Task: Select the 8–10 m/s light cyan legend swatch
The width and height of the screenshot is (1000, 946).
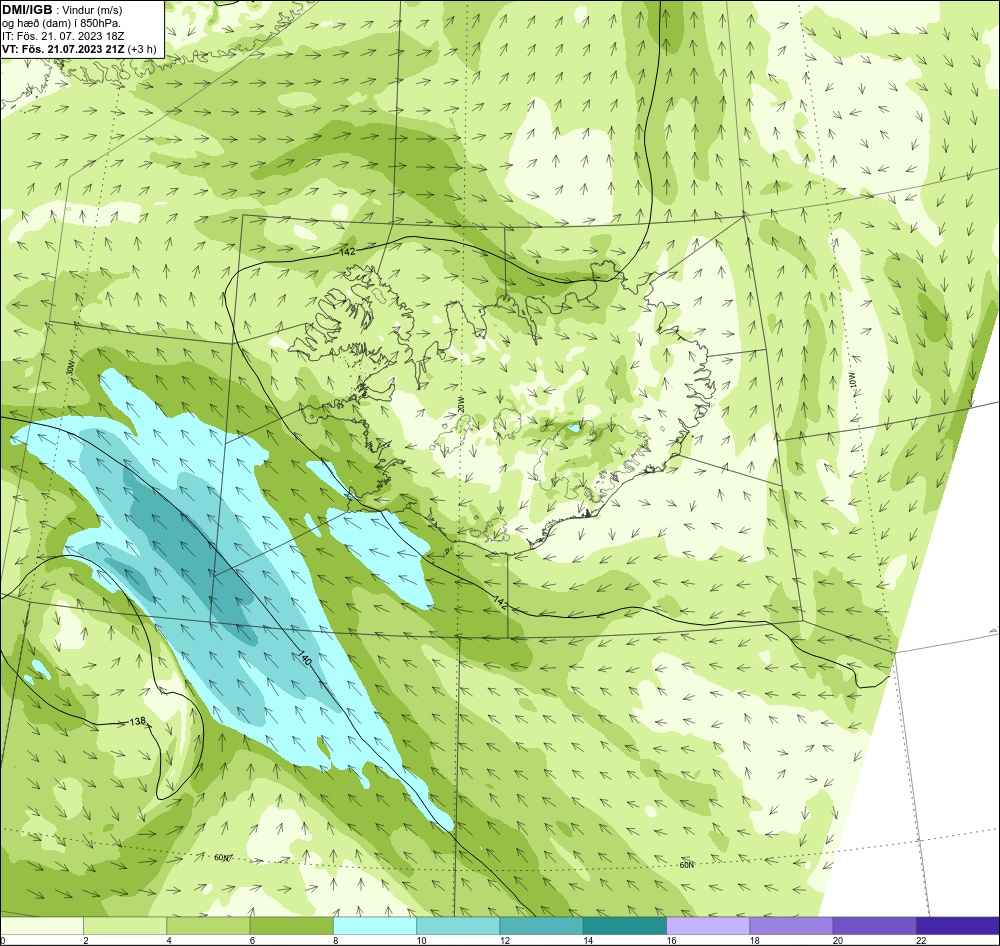Action: coord(374,926)
